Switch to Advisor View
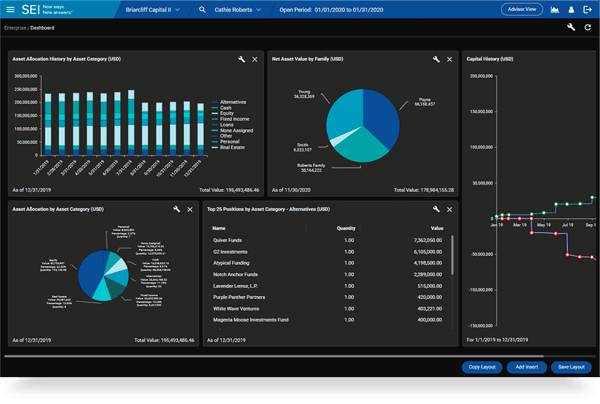Viewport: 600px width, 404px height. 522,9
